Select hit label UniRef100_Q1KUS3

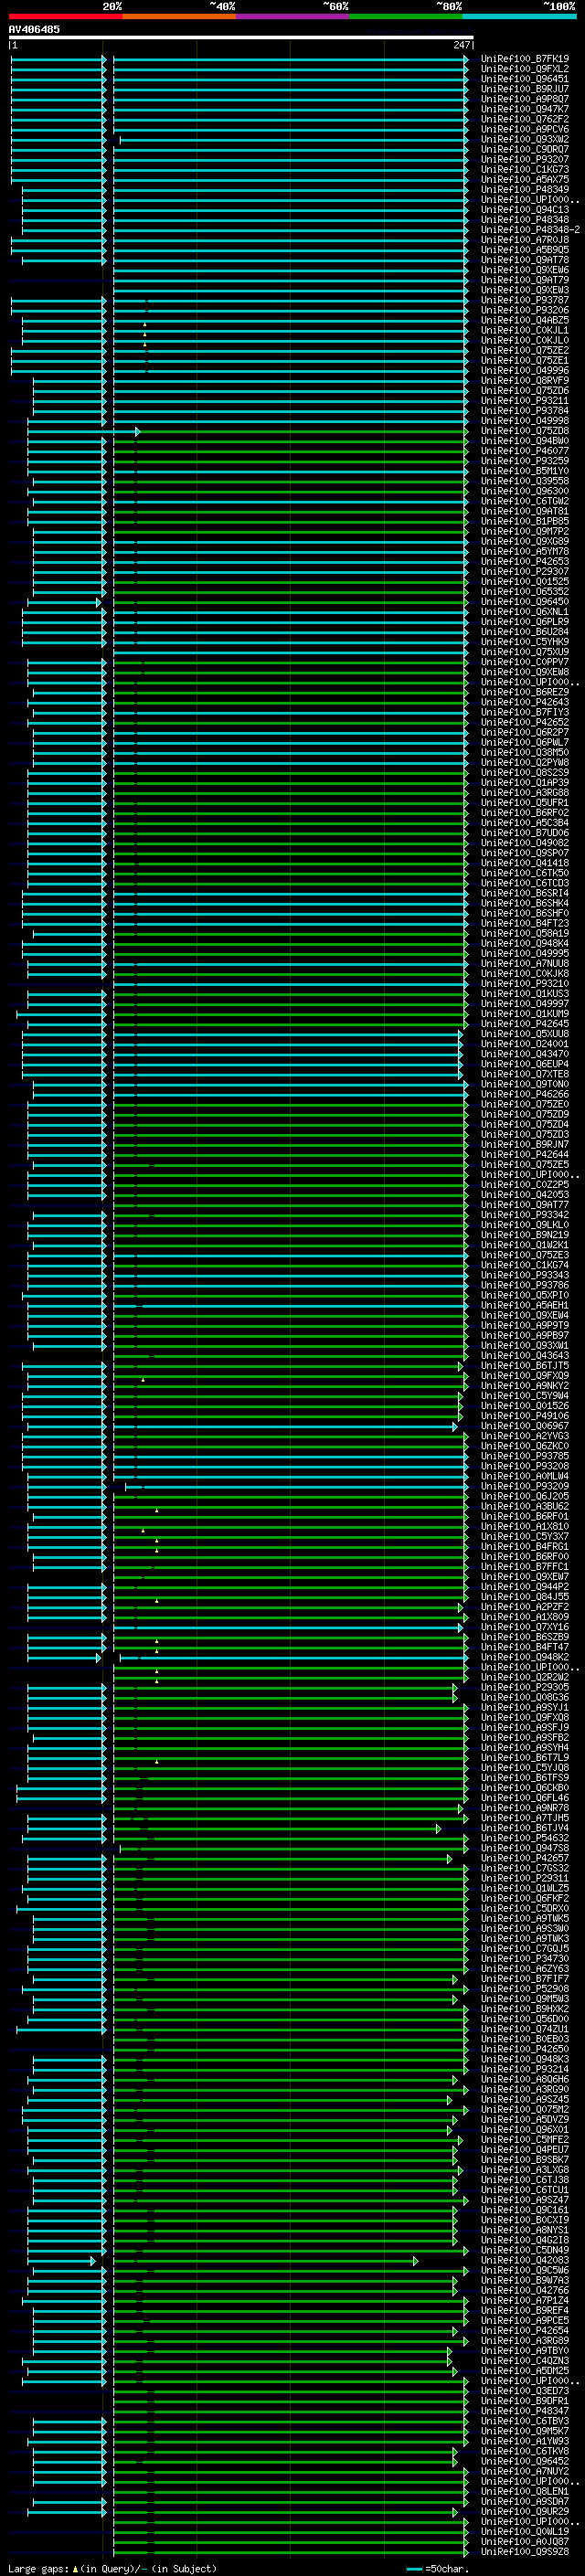(x=525, y=994)
